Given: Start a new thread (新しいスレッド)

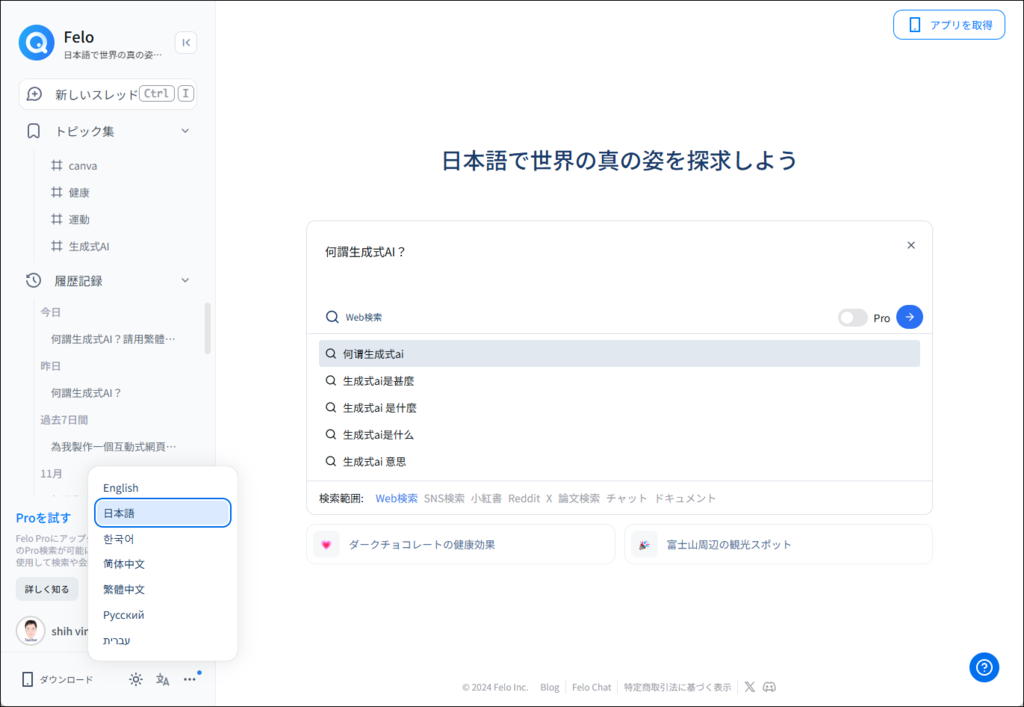Looking at the screenshot, I should 108,94.
